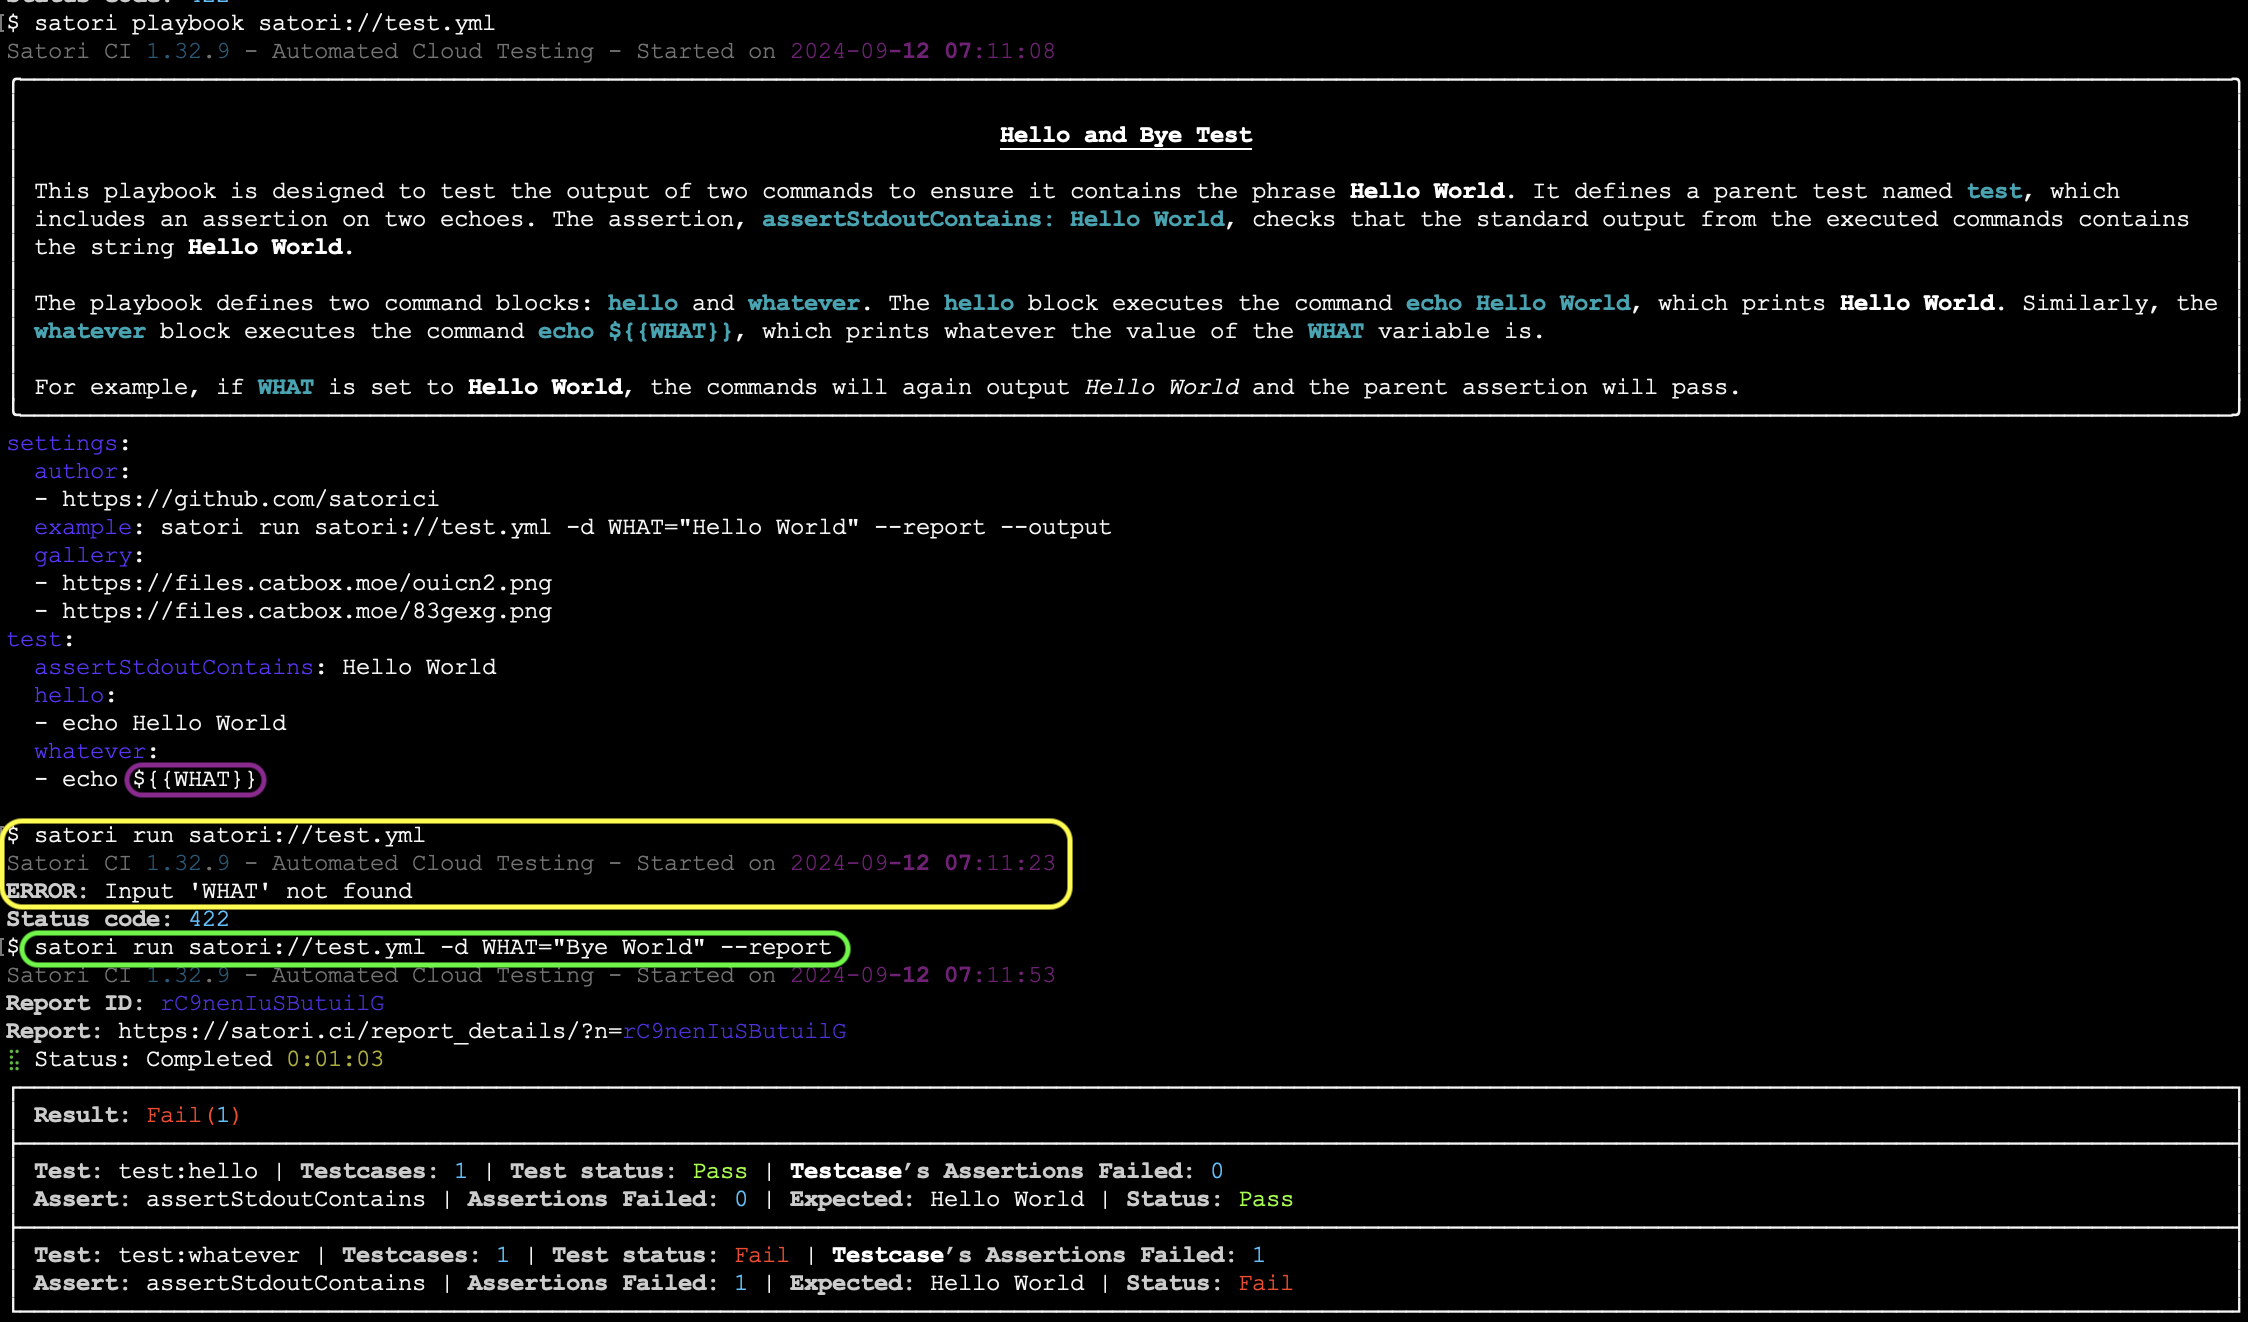
Task: Open the ouicn2.png gallery link
Action: pos(307,583)
